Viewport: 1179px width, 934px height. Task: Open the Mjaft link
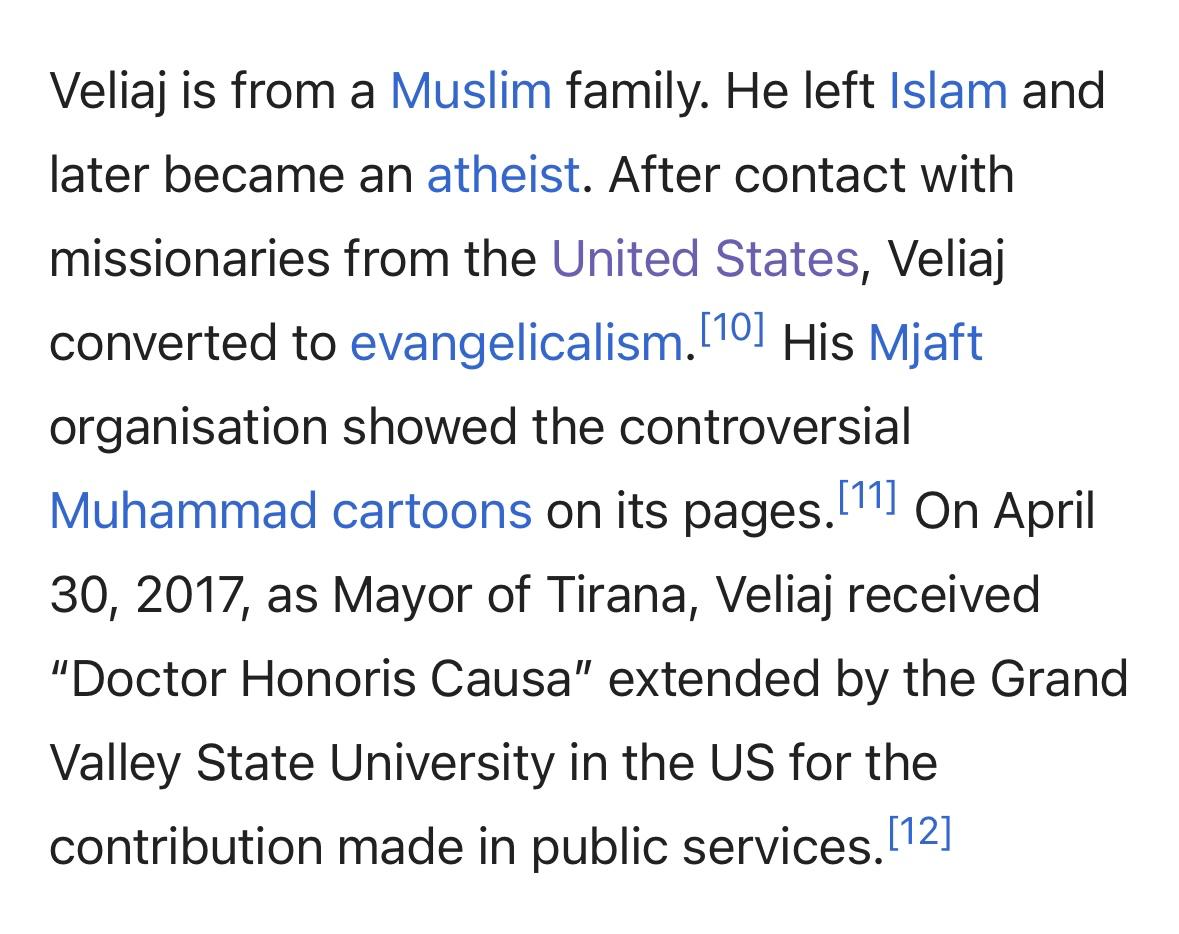[x=925, y=343]
